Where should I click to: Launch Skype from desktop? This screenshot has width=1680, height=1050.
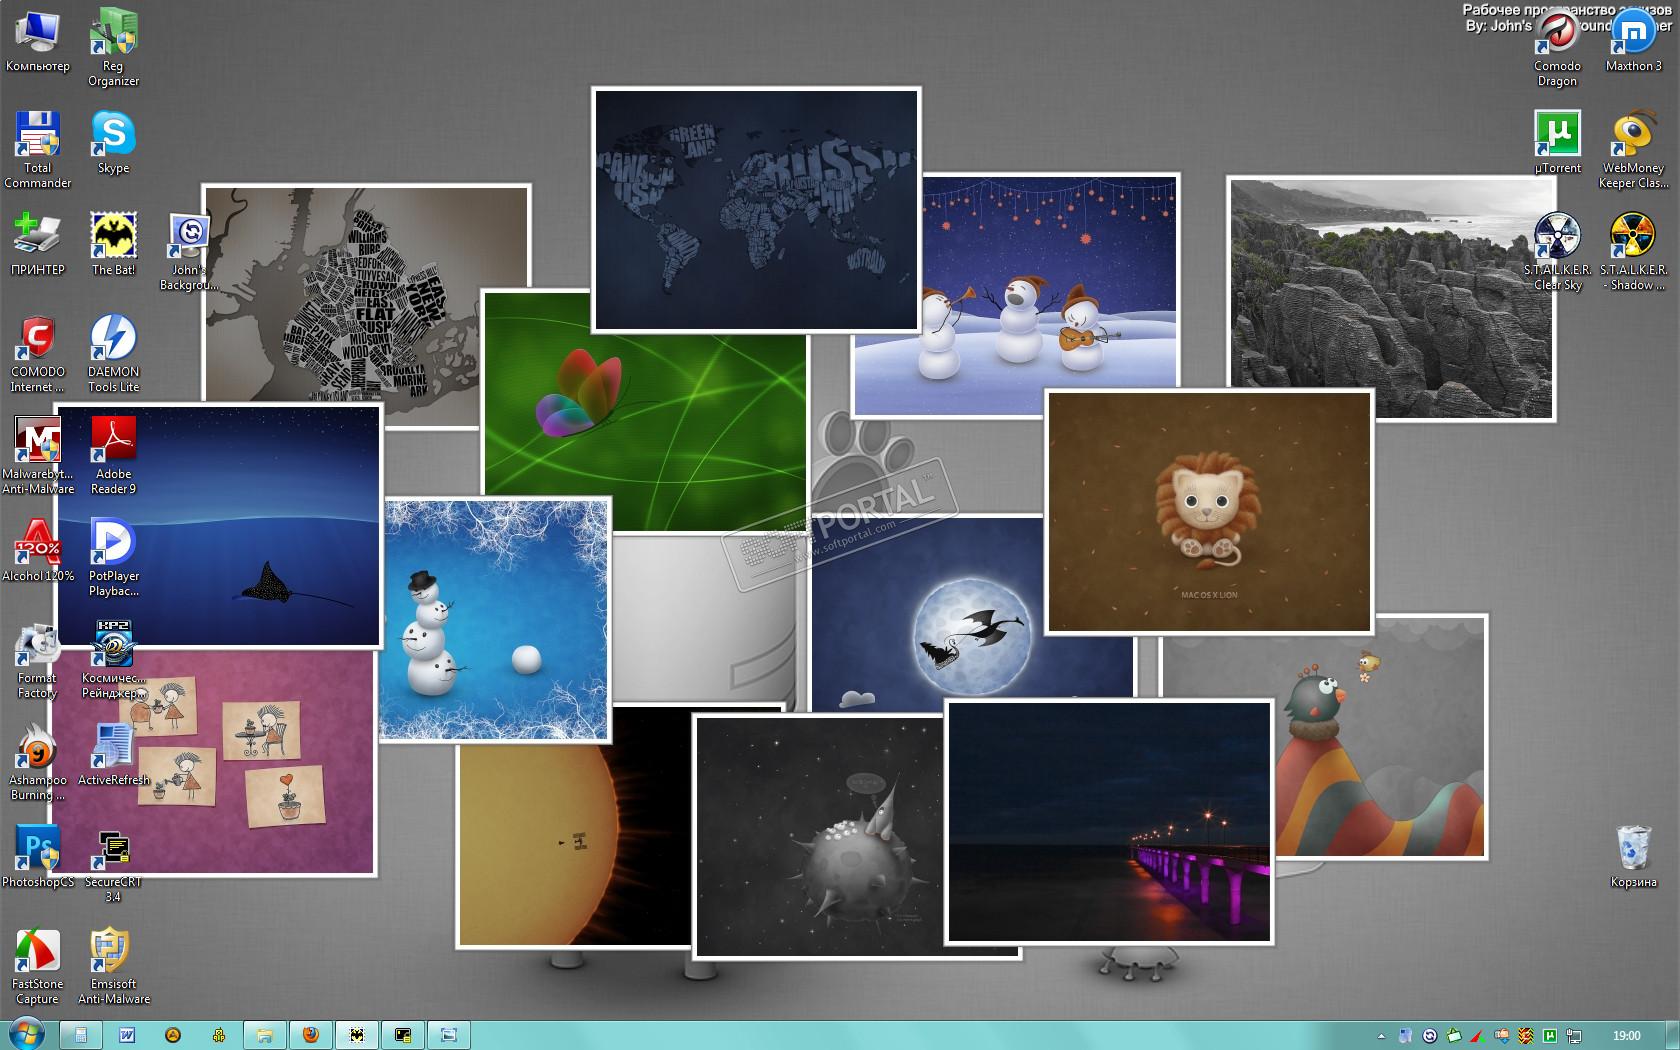click(113, 142)
